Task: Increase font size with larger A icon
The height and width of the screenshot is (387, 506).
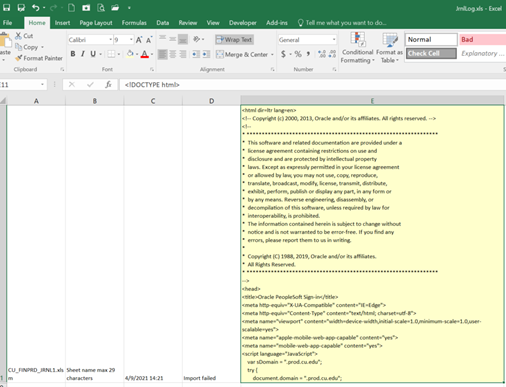Action: point(139,40)
